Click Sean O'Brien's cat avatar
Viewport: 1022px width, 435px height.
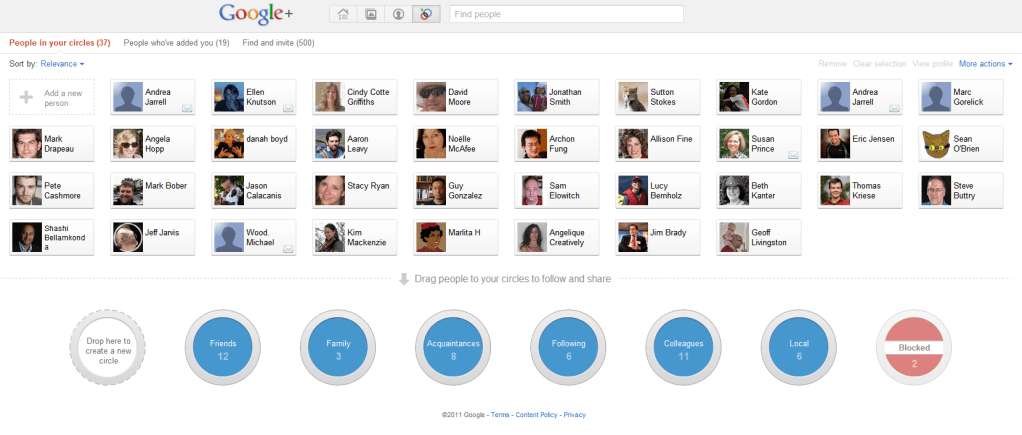click(936, 144)
